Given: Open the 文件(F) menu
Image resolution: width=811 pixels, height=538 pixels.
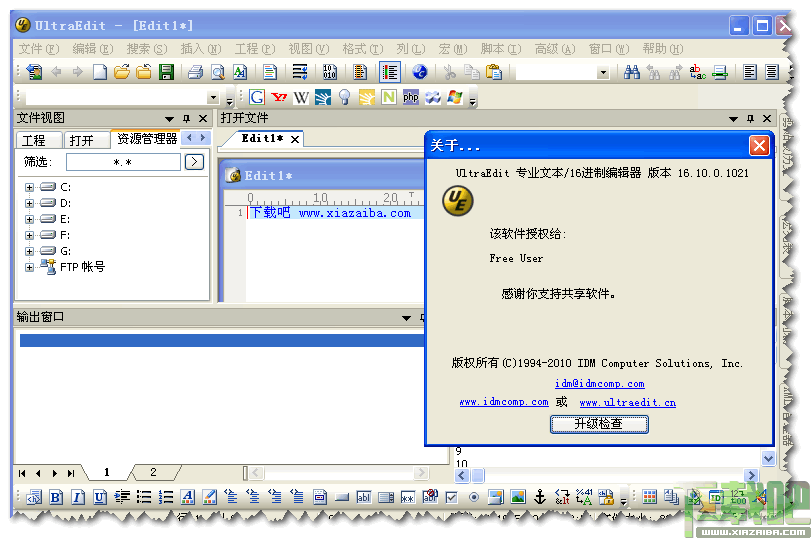Looking at the screenshot, I should click(39, 49).
